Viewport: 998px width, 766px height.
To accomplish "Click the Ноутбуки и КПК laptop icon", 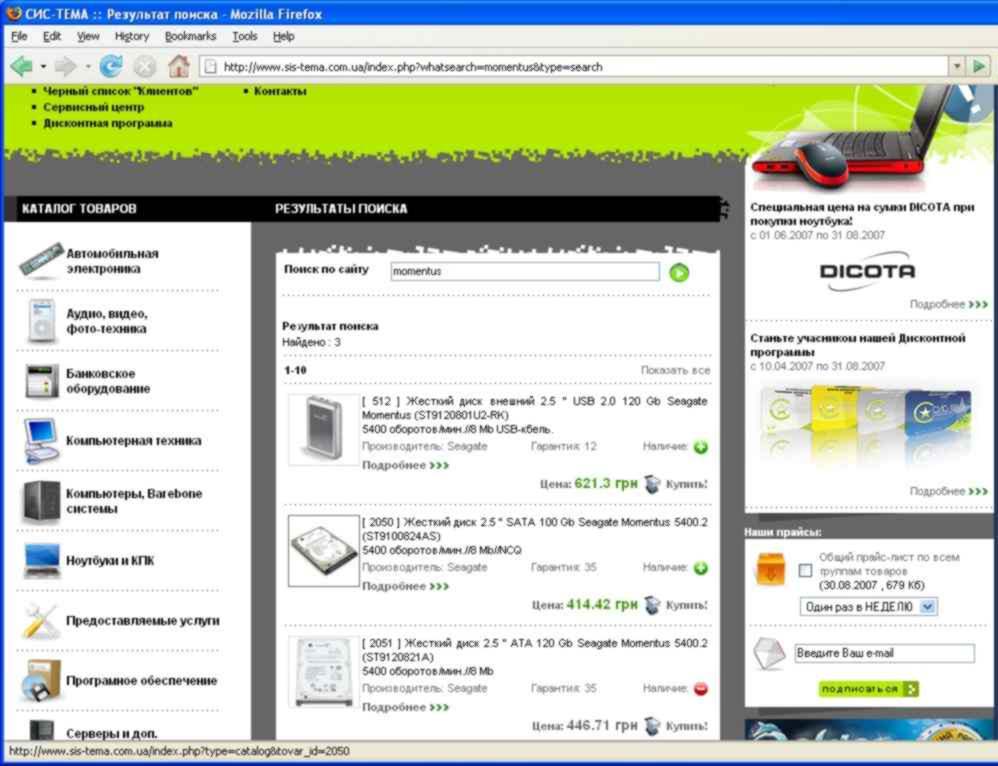I will tap(42, 561).
